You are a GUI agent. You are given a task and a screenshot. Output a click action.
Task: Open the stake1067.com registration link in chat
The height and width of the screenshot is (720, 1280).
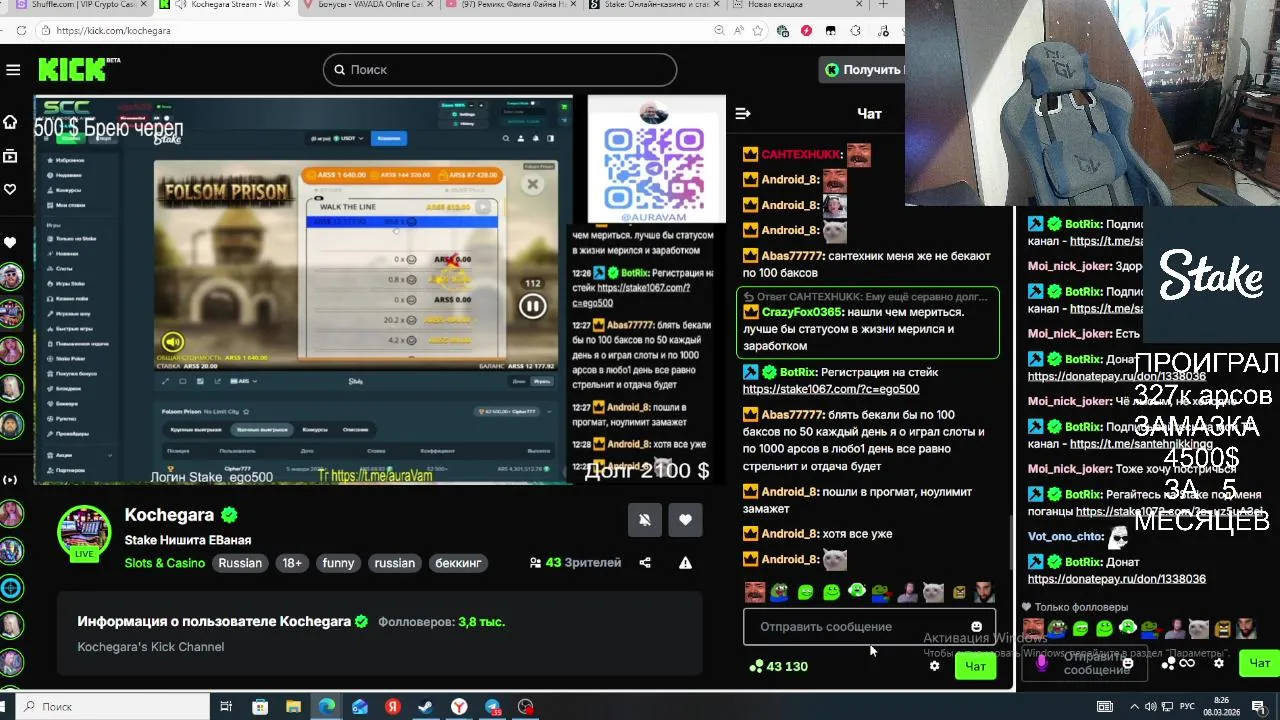(831, 389)
